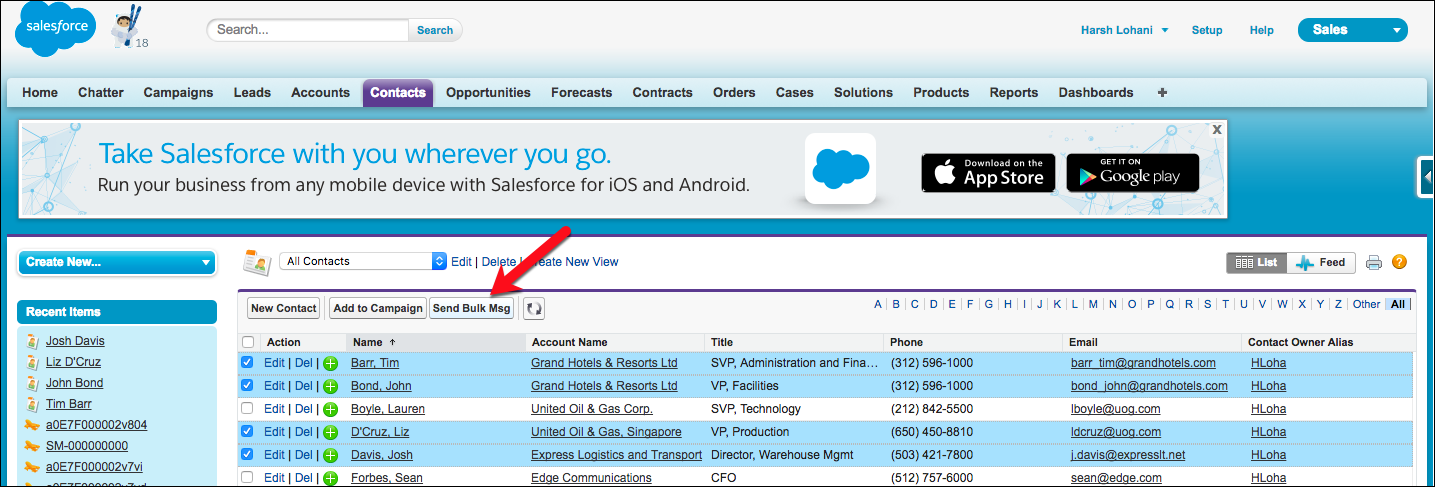This screenshot has height=487, width=1435.
Task: Click Download on the App Store badge
Action: (988, 172)
